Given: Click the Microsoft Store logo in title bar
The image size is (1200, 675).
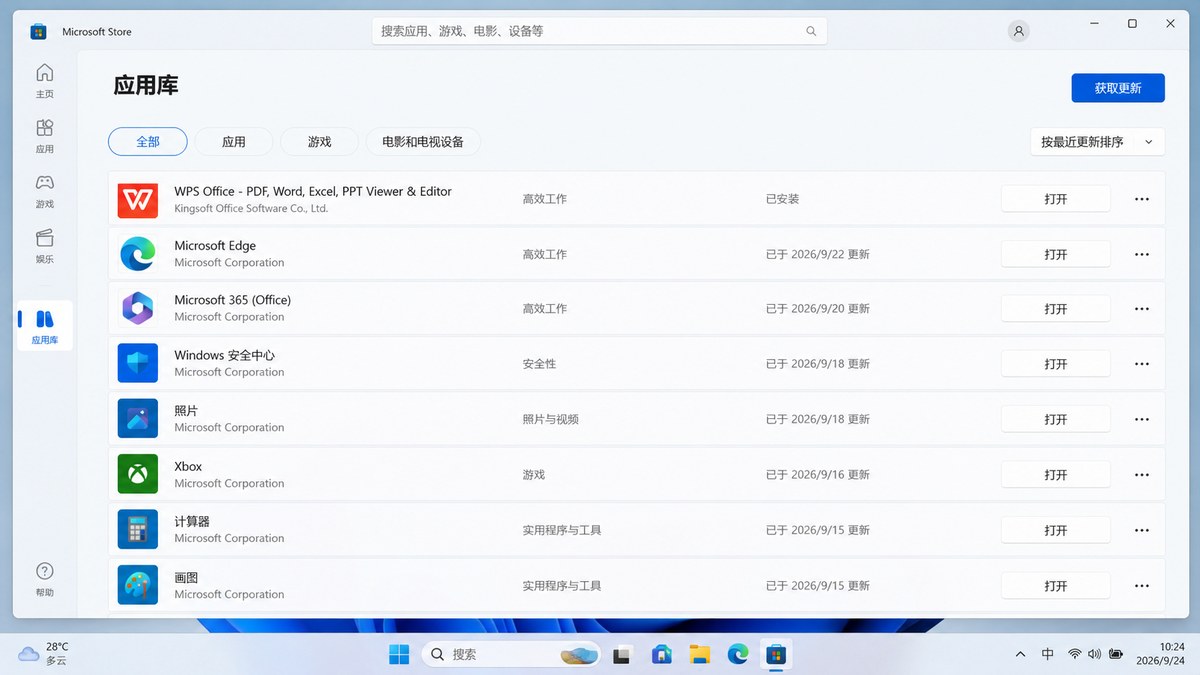Looking at the screenshot, I should pyautogui.click(x=38, y=31).
